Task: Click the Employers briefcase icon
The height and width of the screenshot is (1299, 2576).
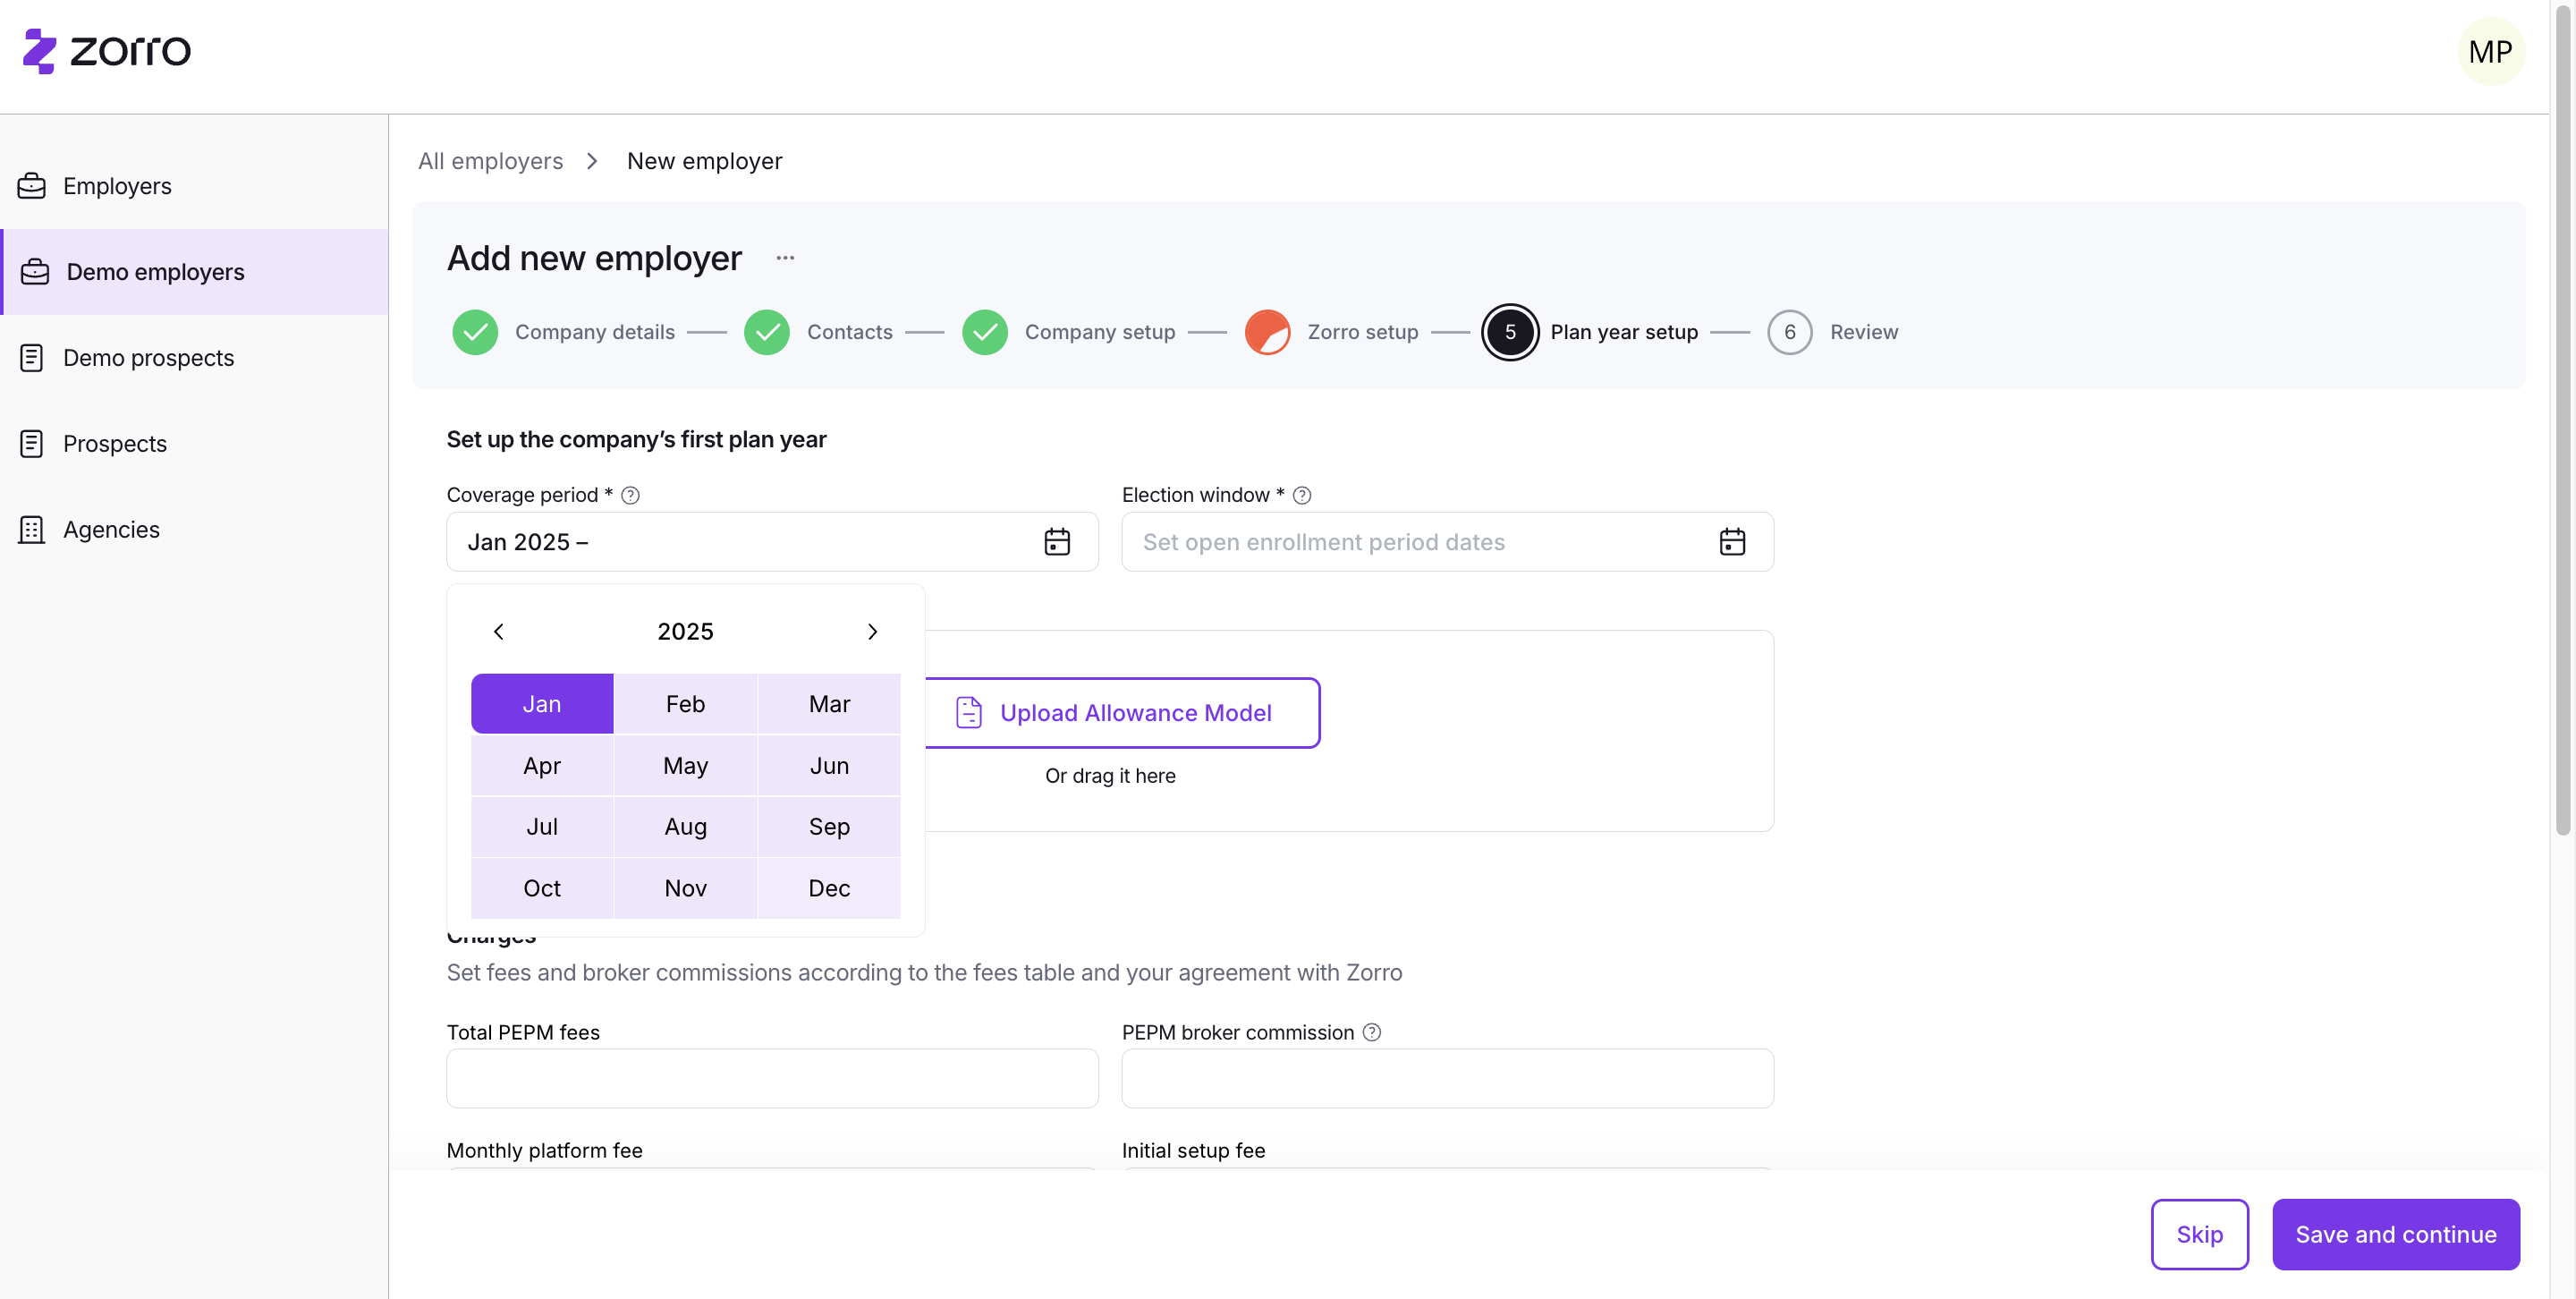Action: point(32,186)
